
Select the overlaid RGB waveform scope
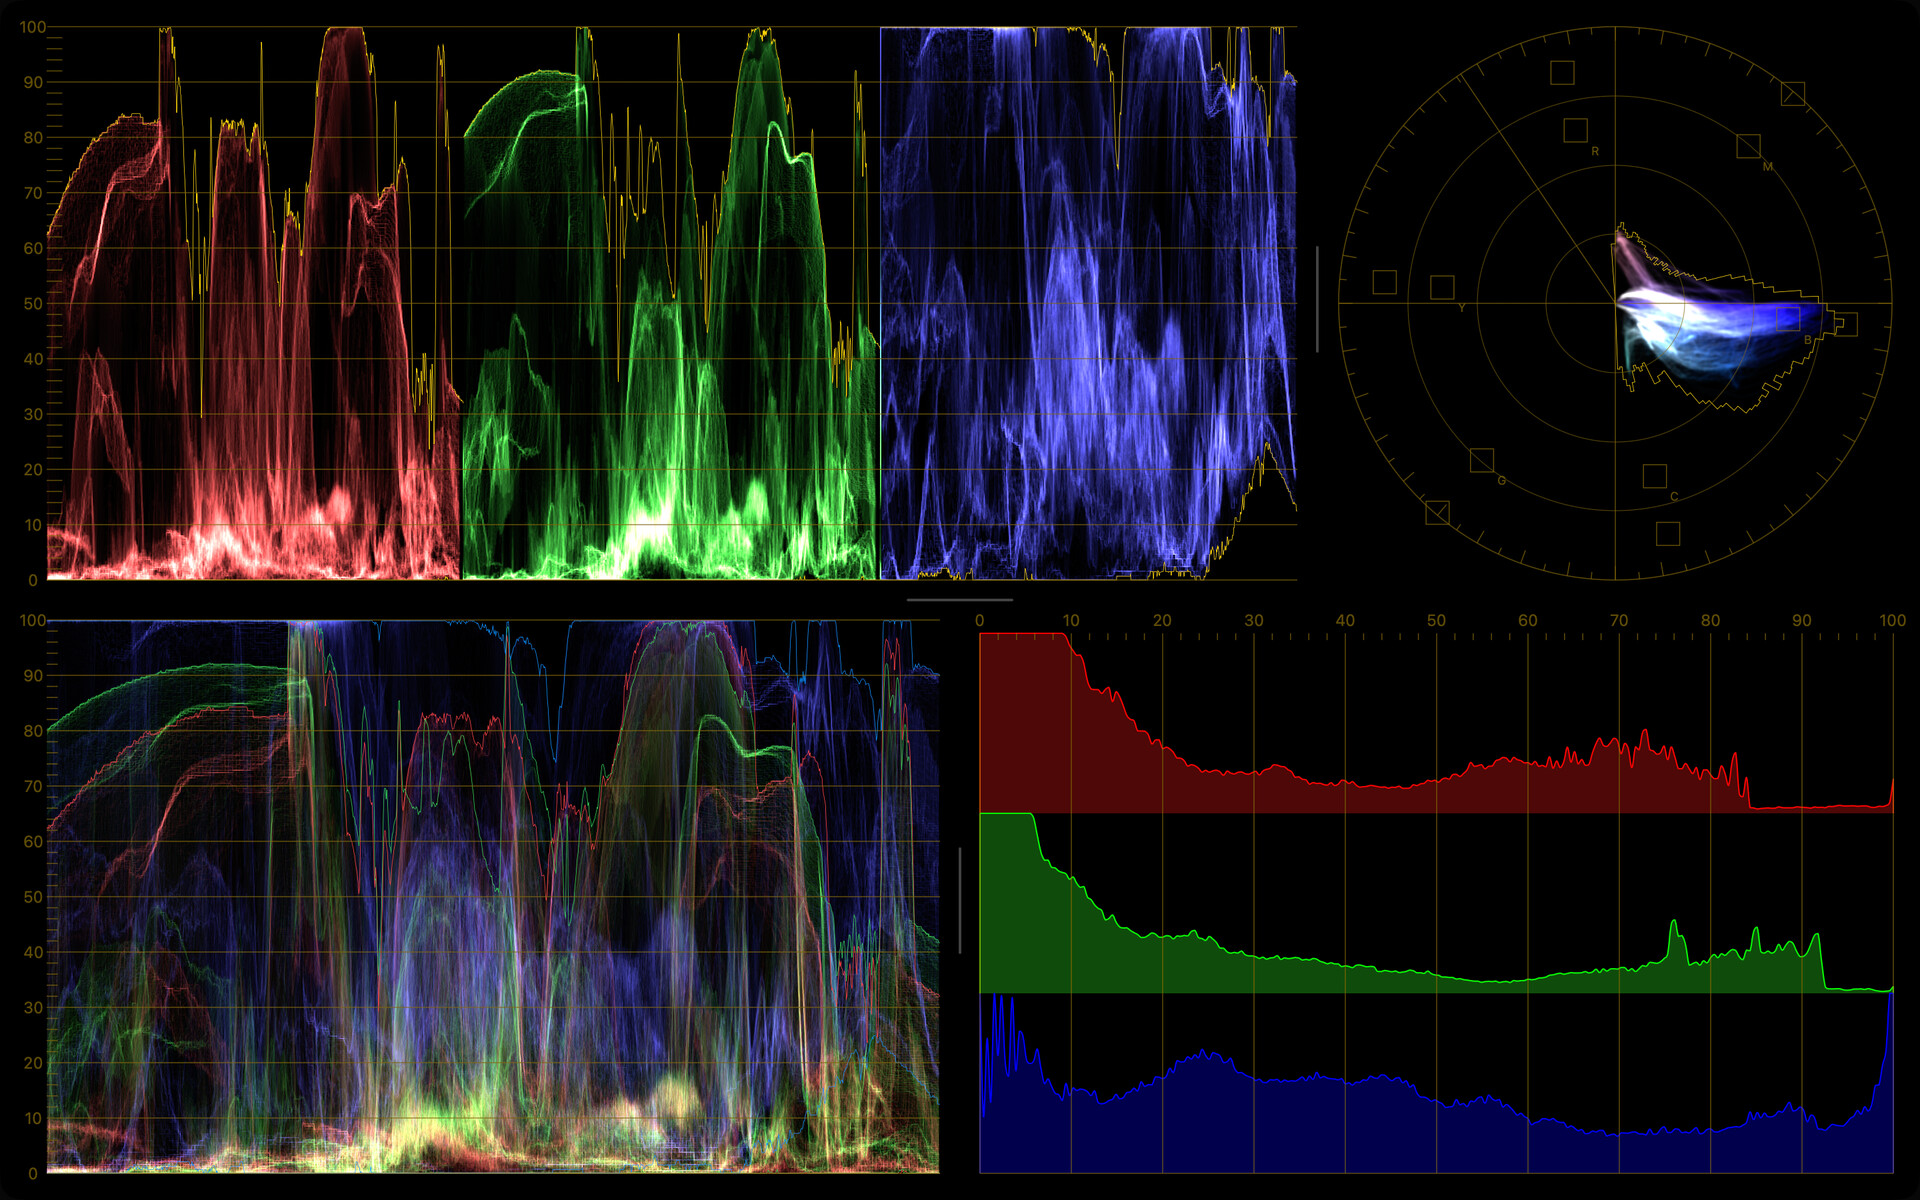coord(493,896)
